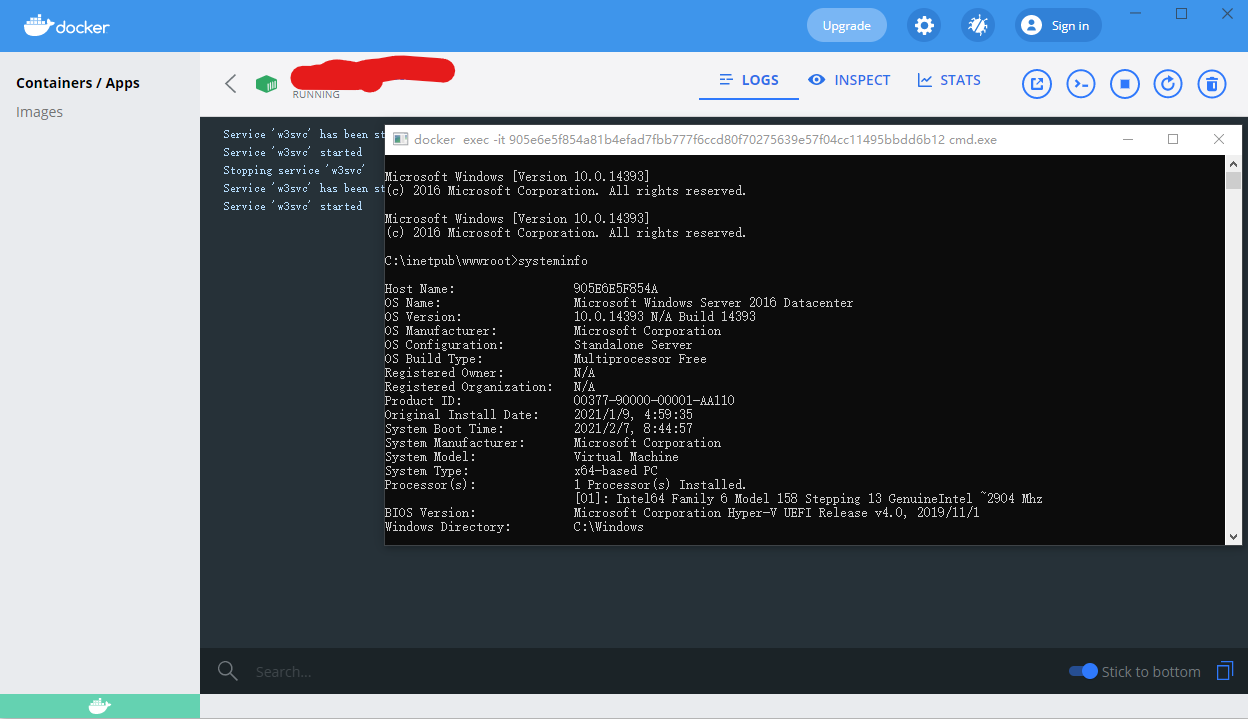Click the cmd window title icon
Image resolution: width=1248 pixels, height=719 pixels.
point(400,140)
